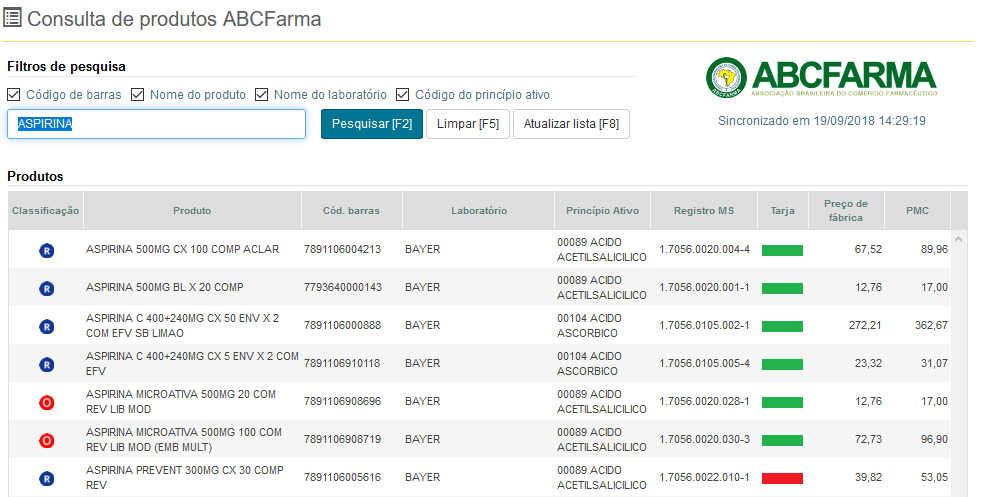
Task: Sort by Cód. barras column header
Action: pos(351,211)
